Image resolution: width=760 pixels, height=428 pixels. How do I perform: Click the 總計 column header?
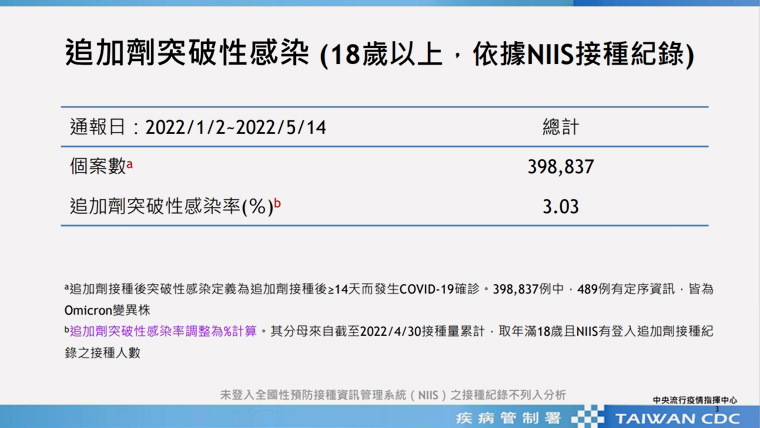tap(561, 127)
